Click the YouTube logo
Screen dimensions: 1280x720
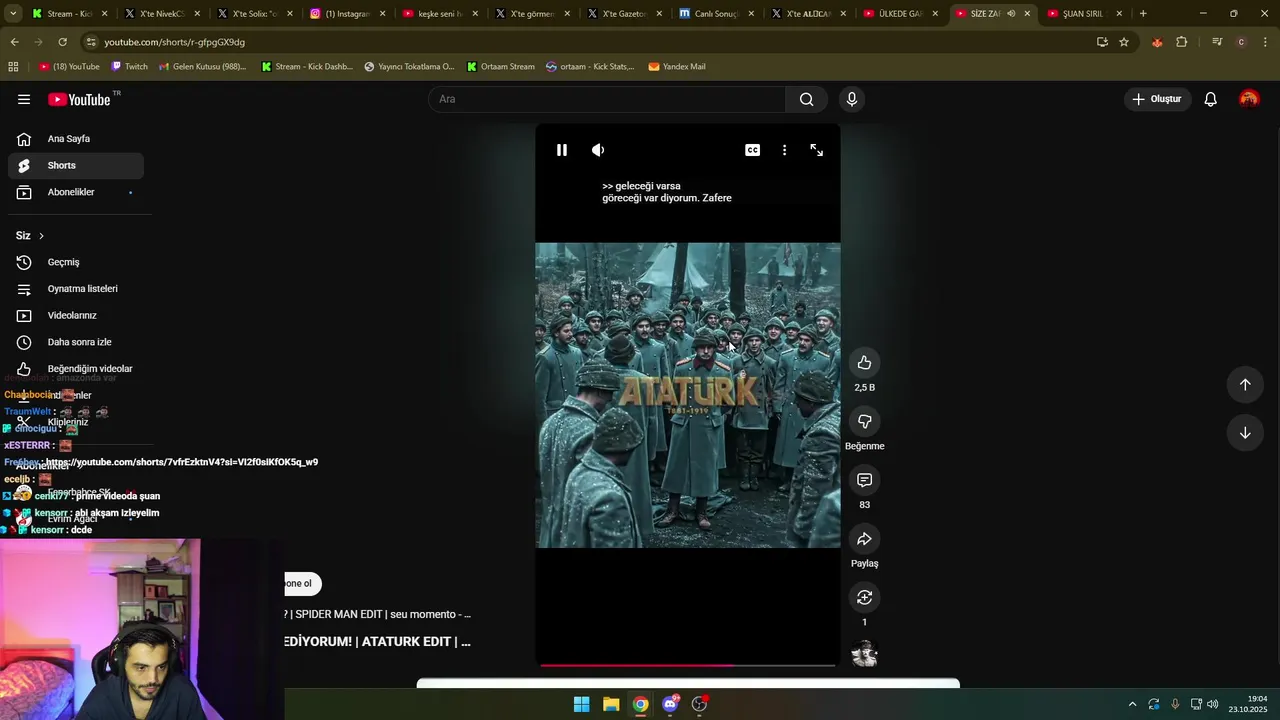point(79,99)
